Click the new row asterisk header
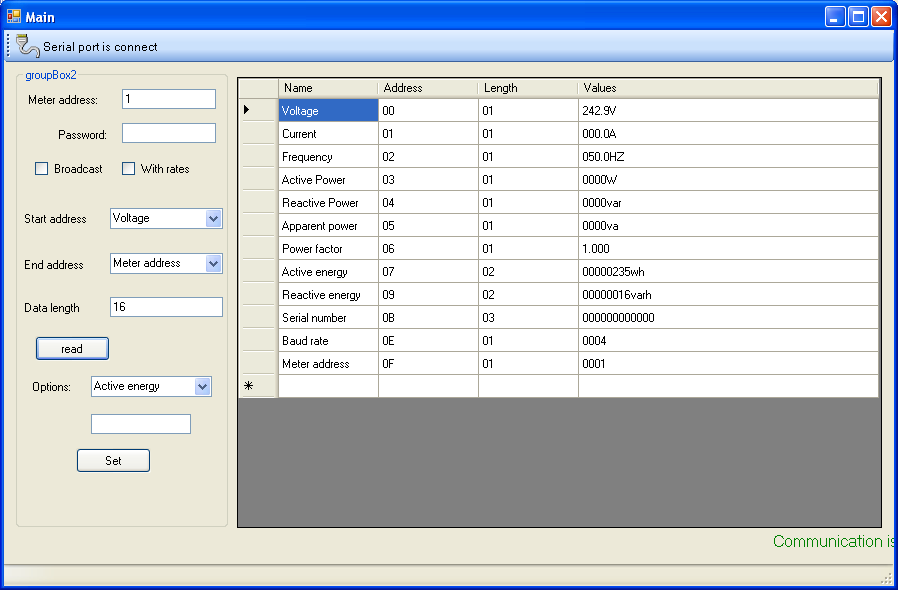This screenshot has width=898, height=590. click(258, 386)
